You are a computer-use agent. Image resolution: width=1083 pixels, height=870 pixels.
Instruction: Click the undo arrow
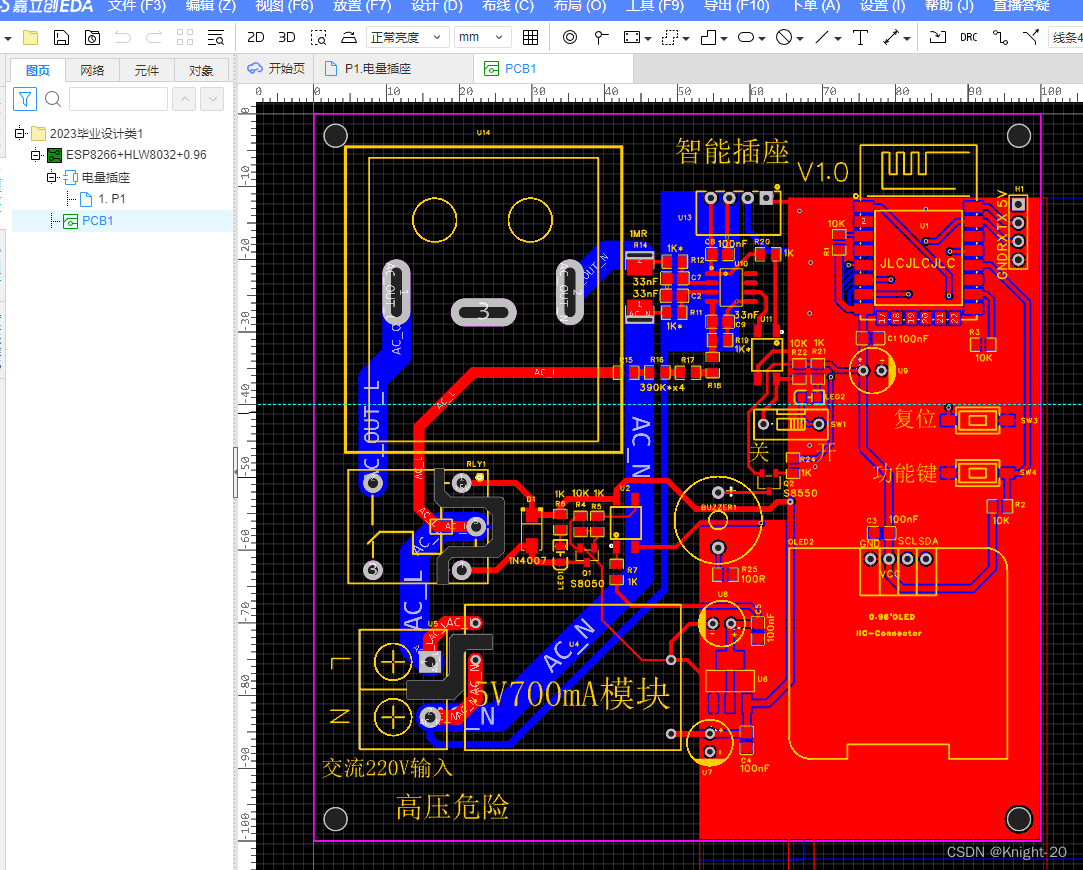pos(123,37)
